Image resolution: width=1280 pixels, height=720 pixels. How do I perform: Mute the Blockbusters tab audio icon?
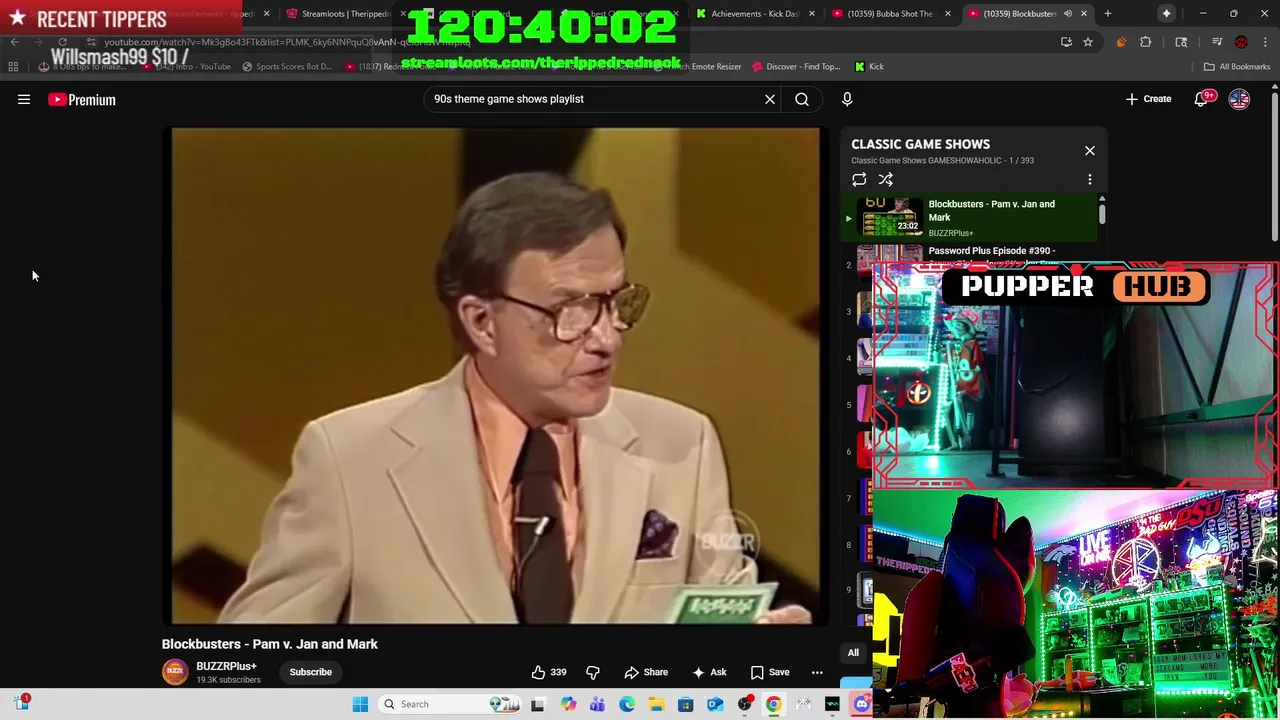[x=1068, y=14]
